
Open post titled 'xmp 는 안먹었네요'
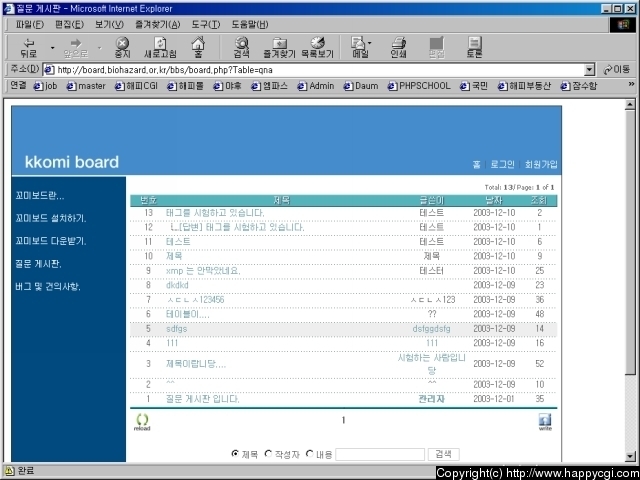coord(203,271)
